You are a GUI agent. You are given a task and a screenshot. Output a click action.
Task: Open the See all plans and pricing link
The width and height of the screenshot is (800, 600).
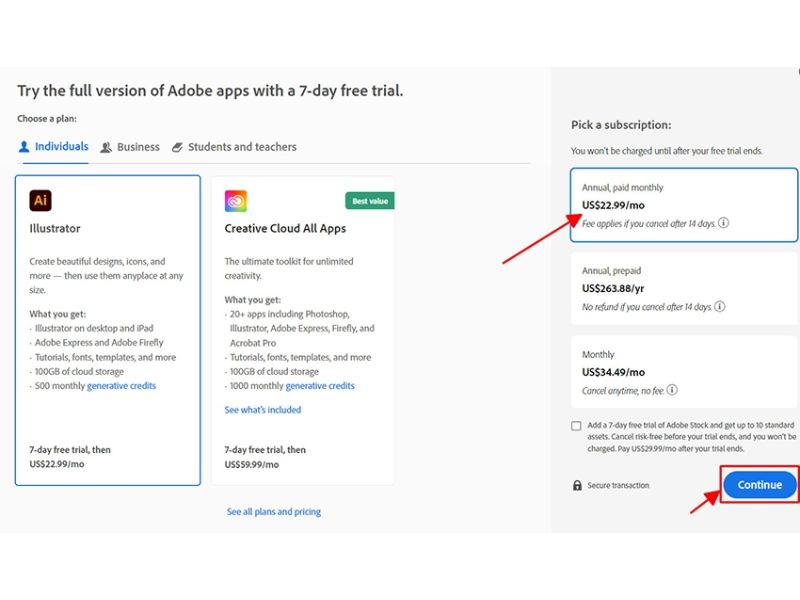coord(273,512)
